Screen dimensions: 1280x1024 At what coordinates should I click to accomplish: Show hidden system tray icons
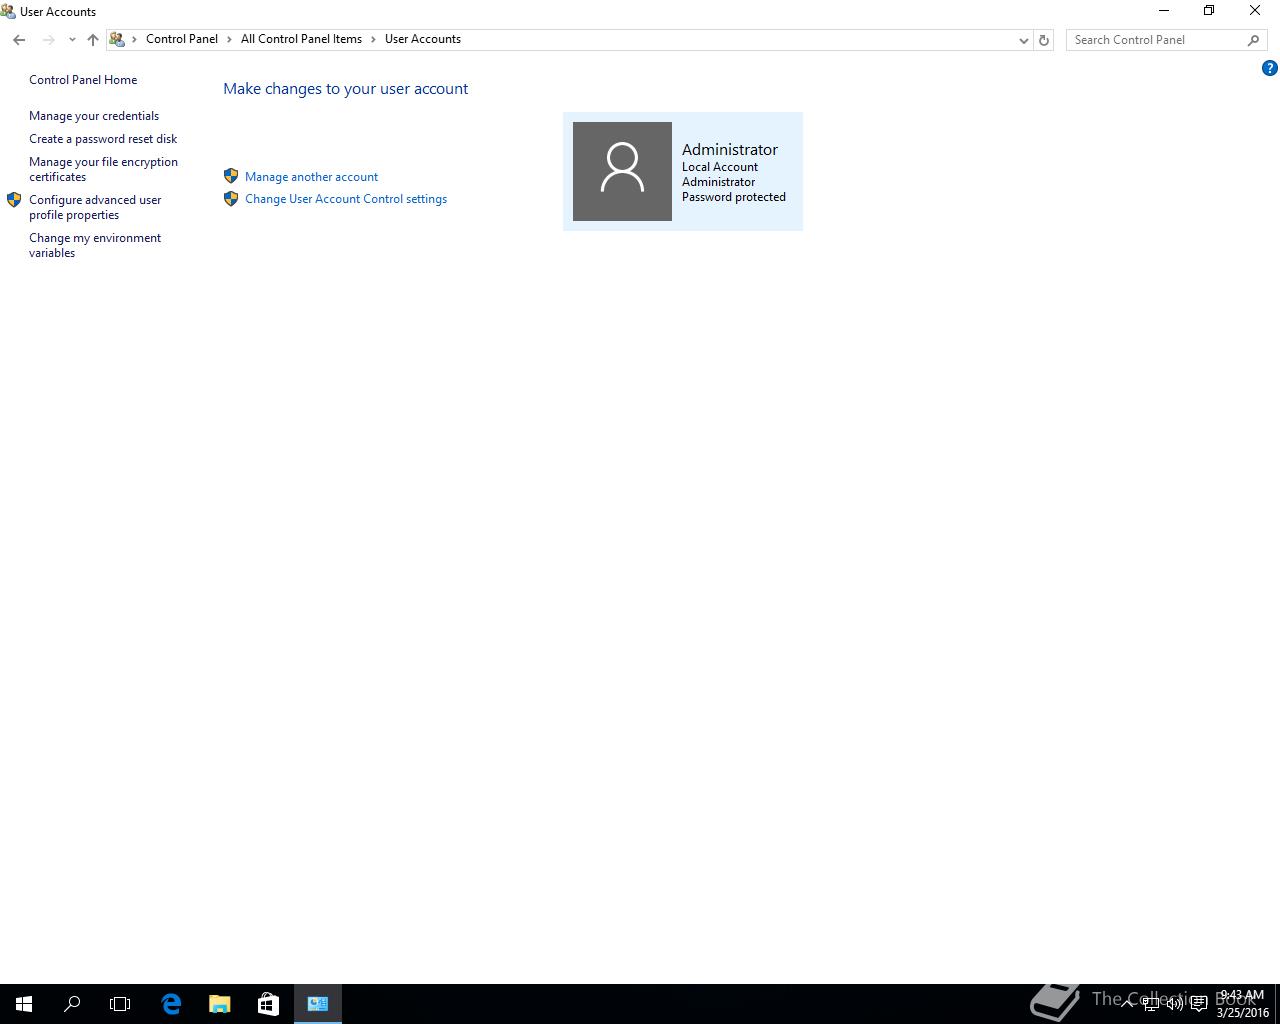1127,1004
